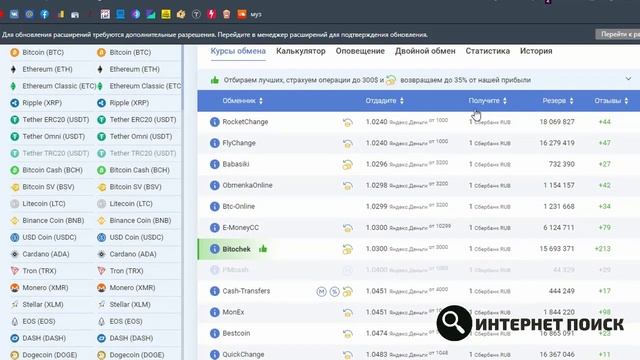Open info icon for Bestcoin
The width and height of the screenshot is (640, 360).
click(215, 333)
